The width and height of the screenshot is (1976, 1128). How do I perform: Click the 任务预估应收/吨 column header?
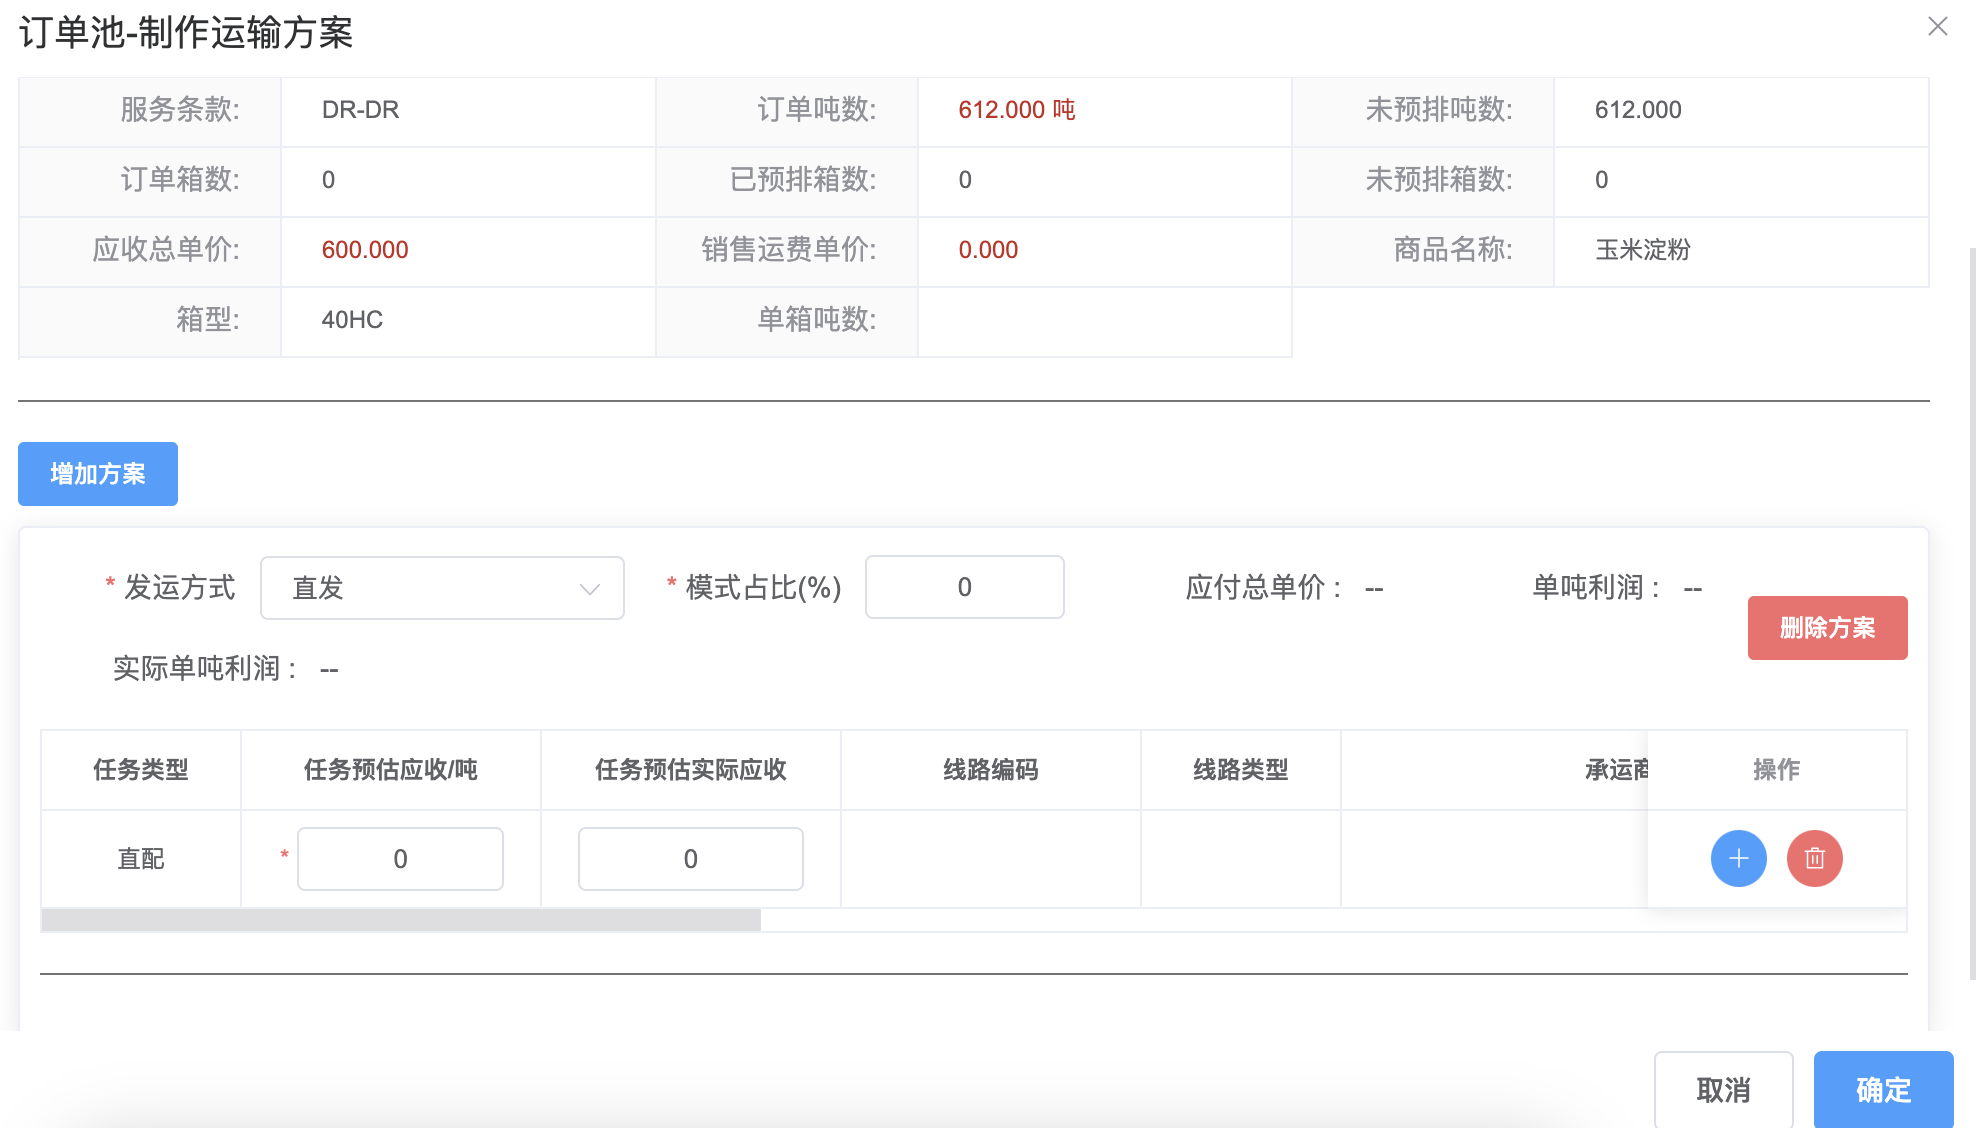[x=390, y=770]
